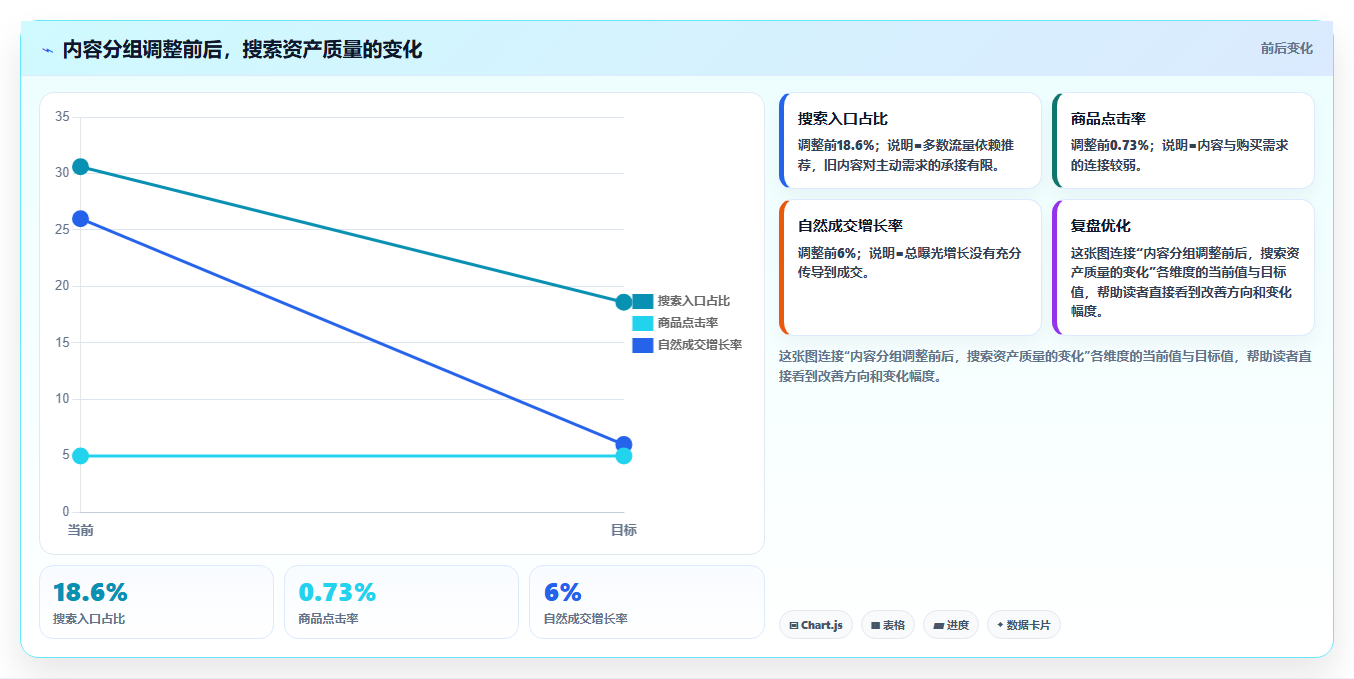Click 搜索入口占比 data point at 当前

81,166
